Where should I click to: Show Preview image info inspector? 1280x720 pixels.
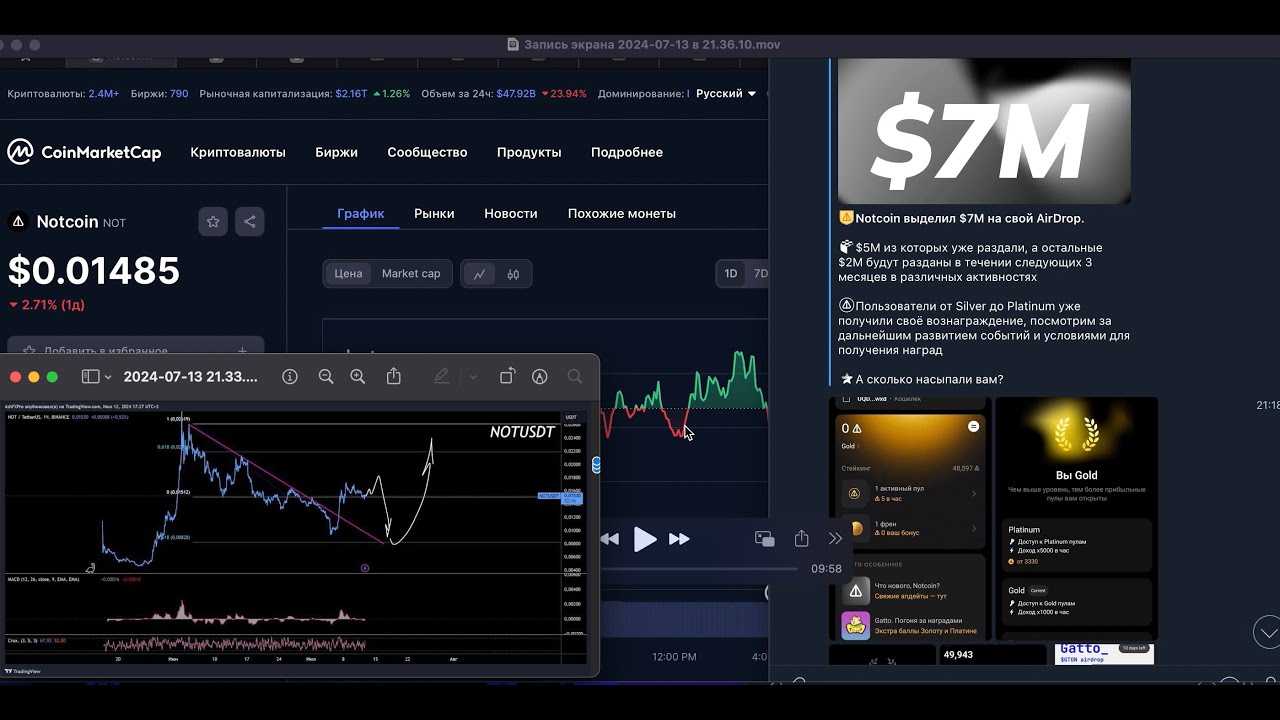coord(290,377)
